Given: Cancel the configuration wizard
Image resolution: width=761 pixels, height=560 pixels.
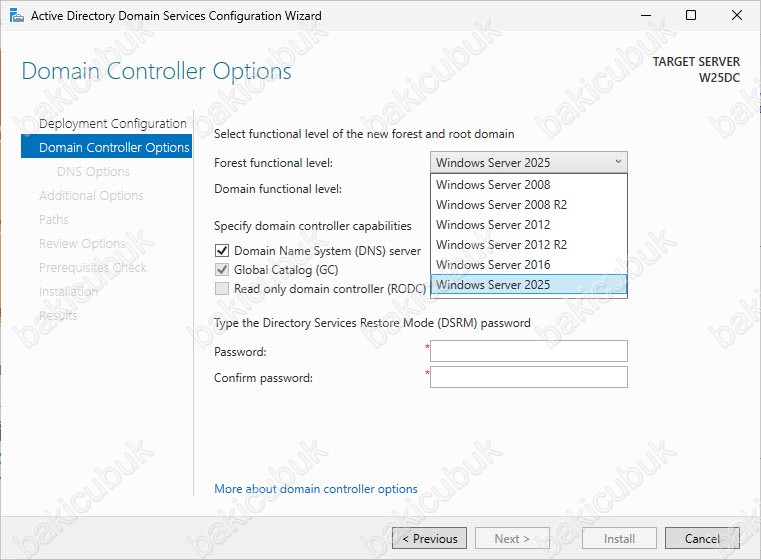Looking at the screenshot, I should click(x=702, y=538).
